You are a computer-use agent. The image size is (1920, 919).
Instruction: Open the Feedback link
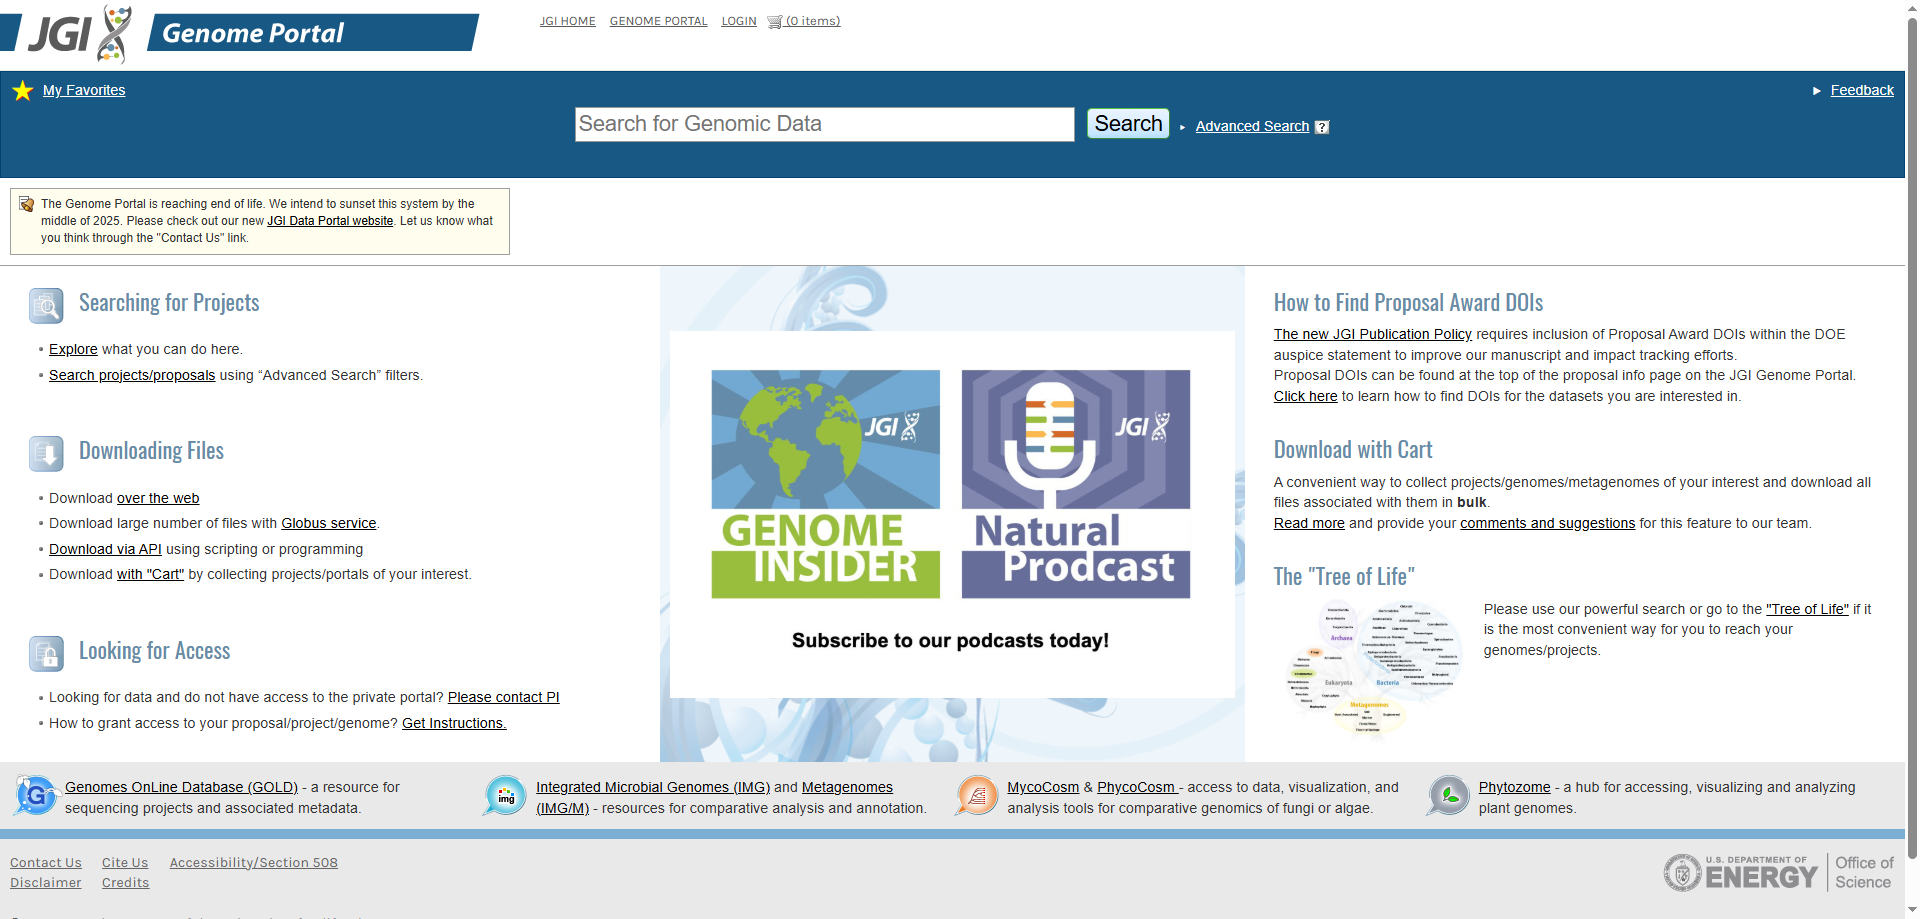tap(1862, 90)
